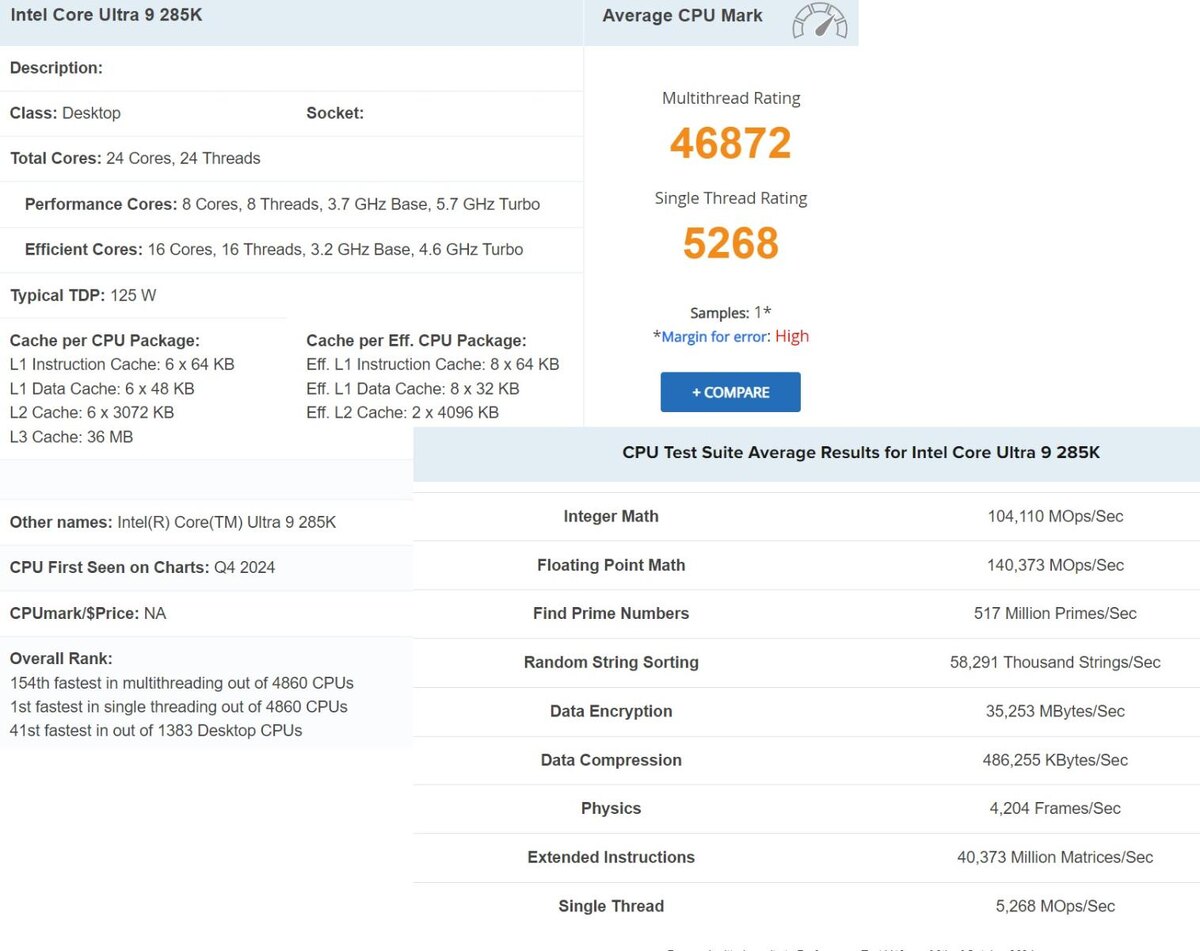Click L1 Data Cache: 6 x 48 KB
This screenshot has height=951, width=1200.
(102, 388)
